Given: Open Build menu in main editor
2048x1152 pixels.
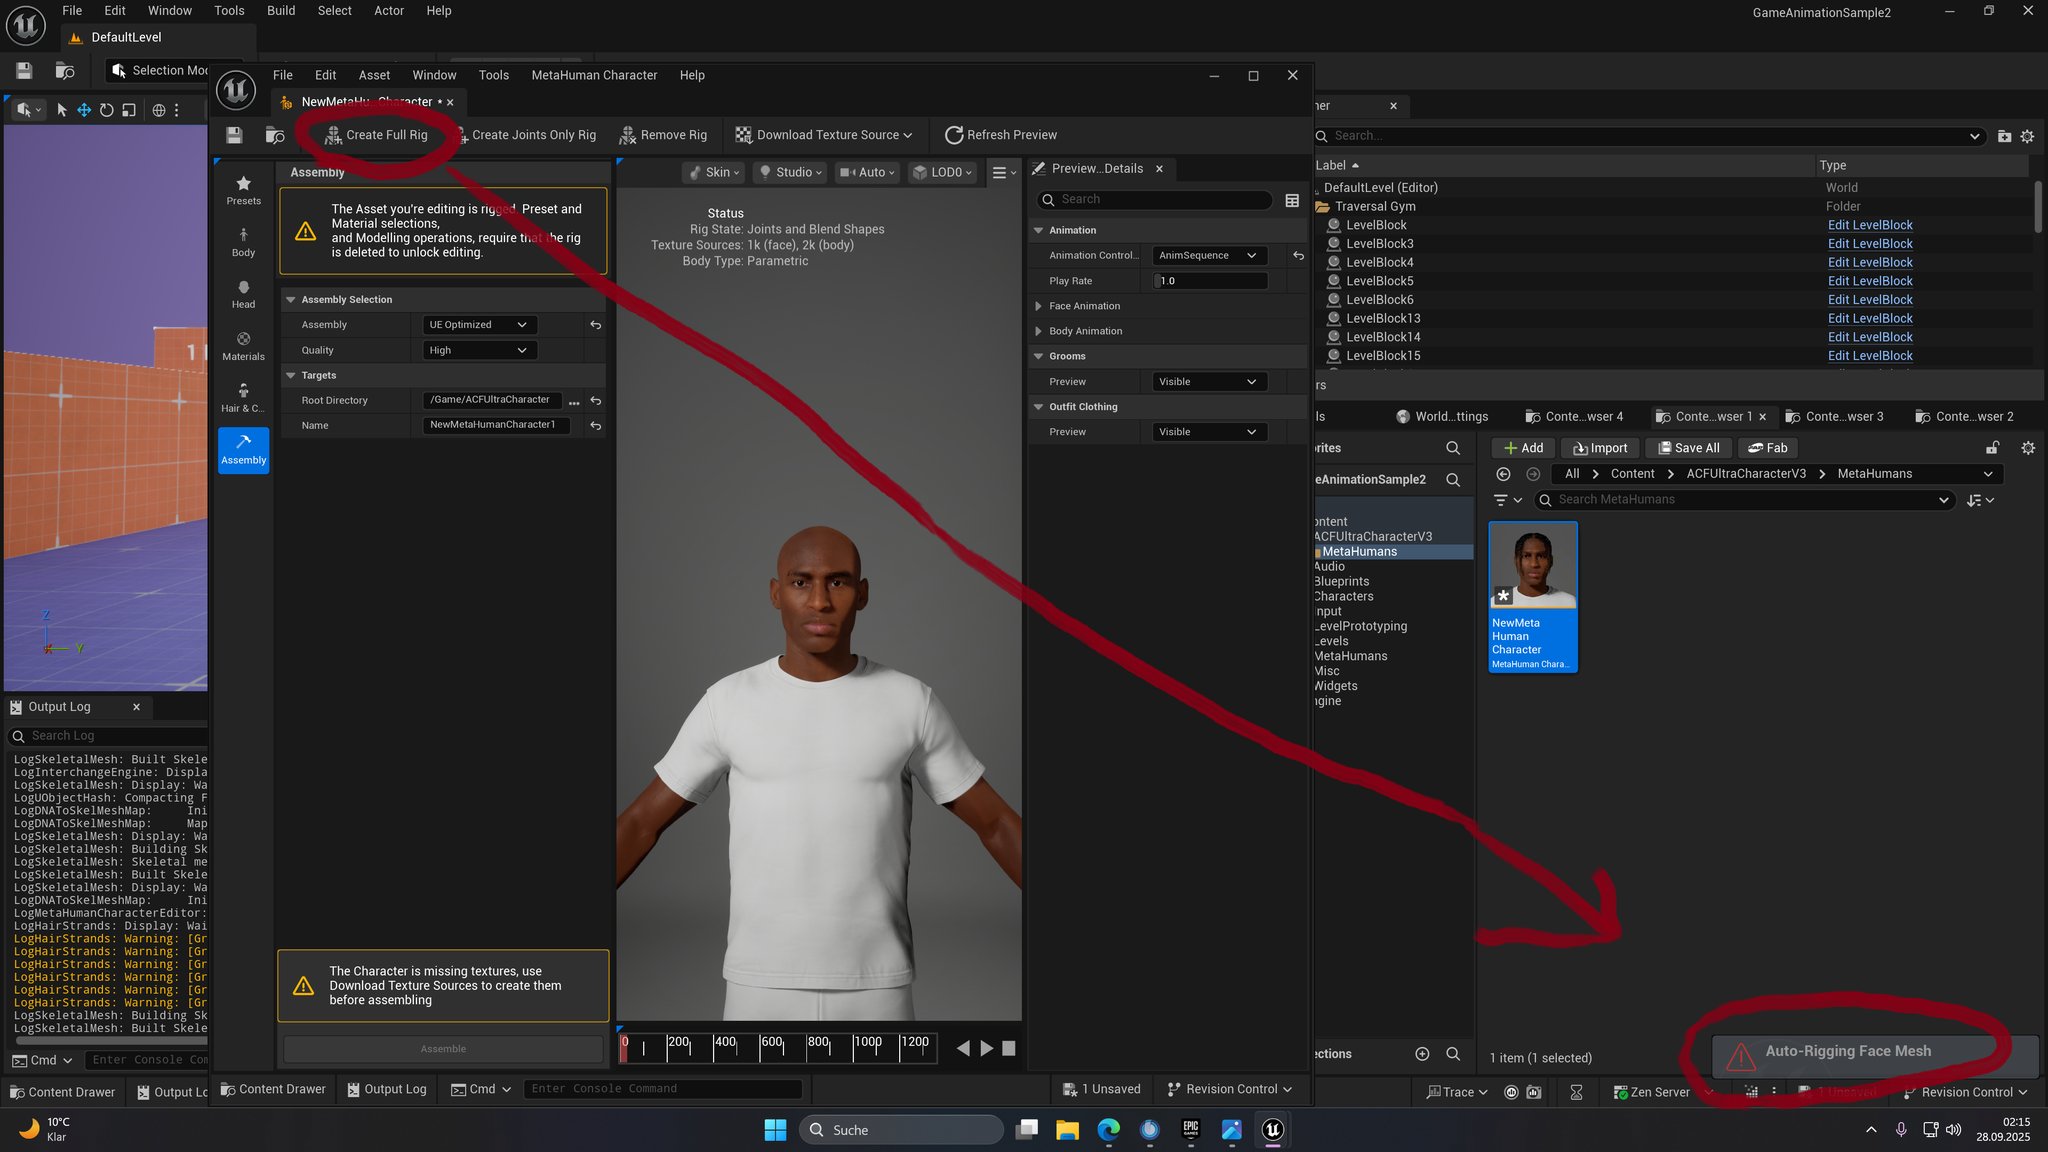Looking at the screenshot, I should [x=281, y=11].
